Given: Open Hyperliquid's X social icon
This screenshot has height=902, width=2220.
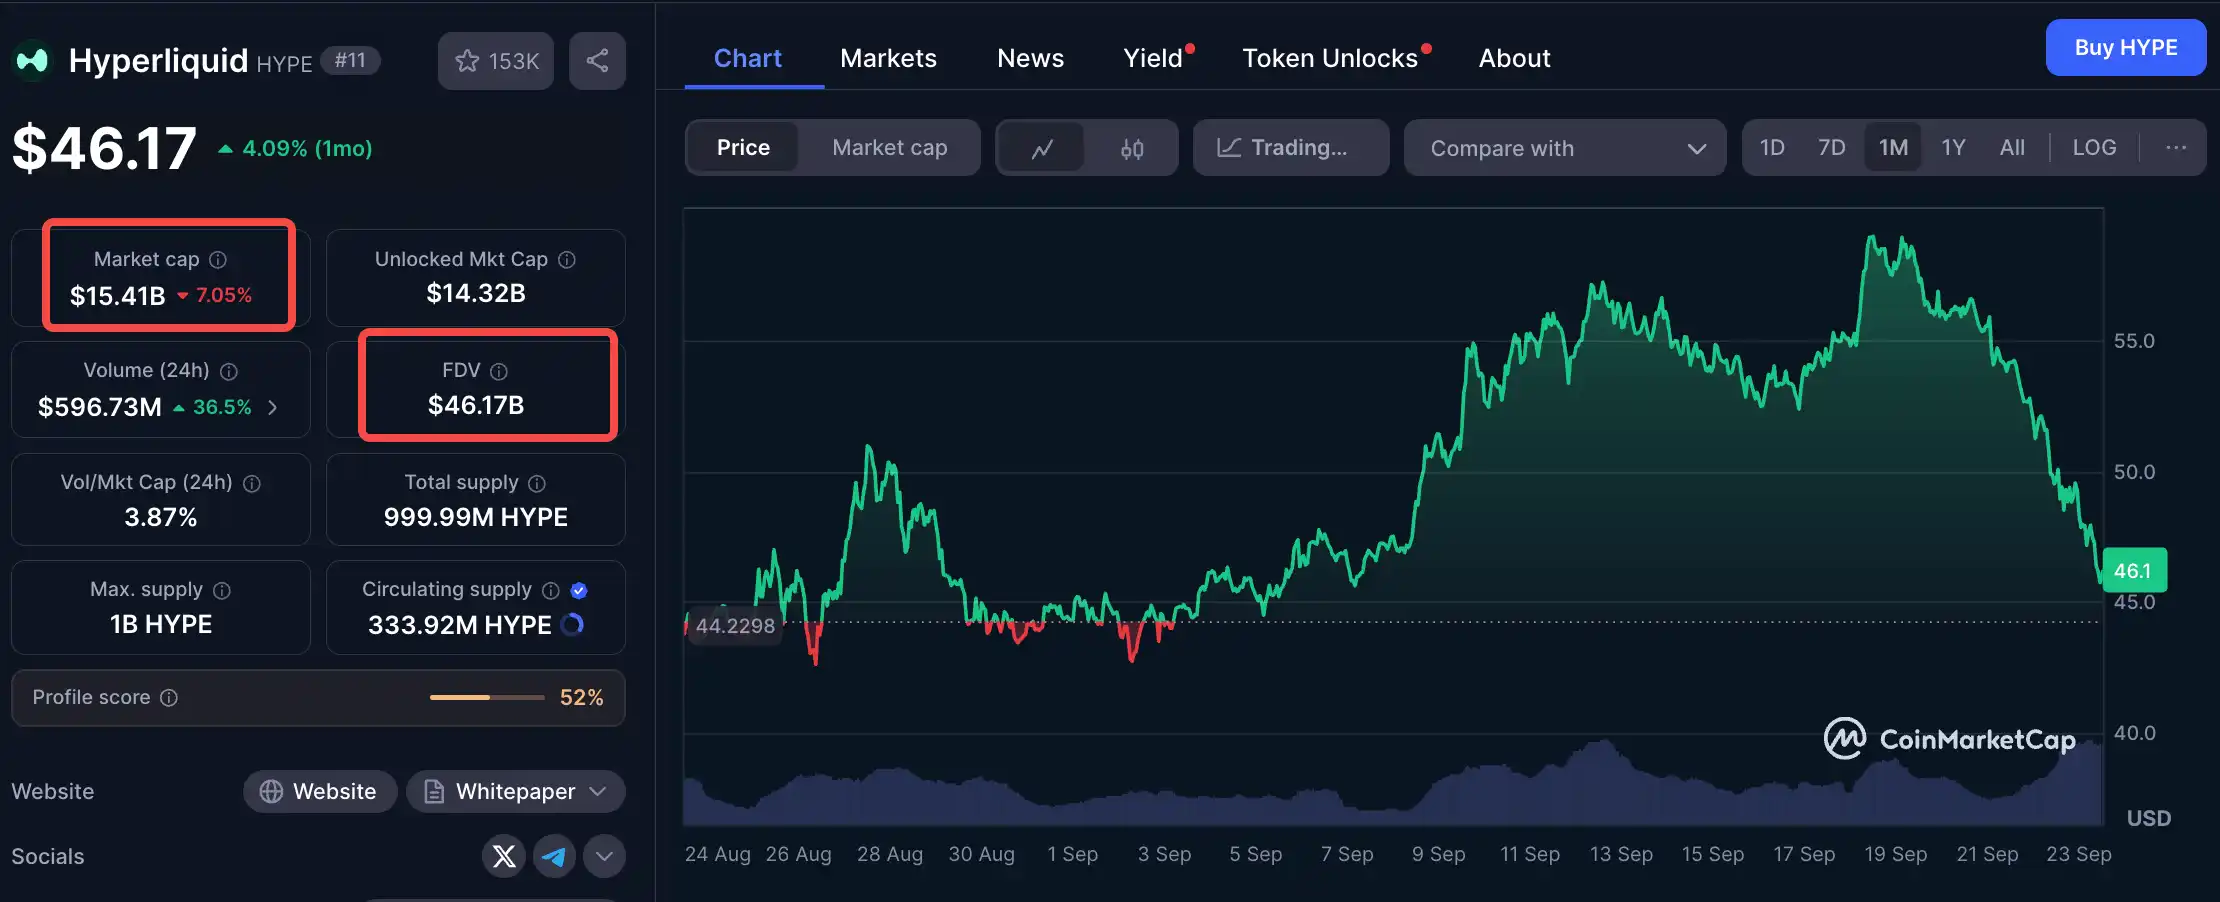Looking at the screenshot, I should coord(504,856).
